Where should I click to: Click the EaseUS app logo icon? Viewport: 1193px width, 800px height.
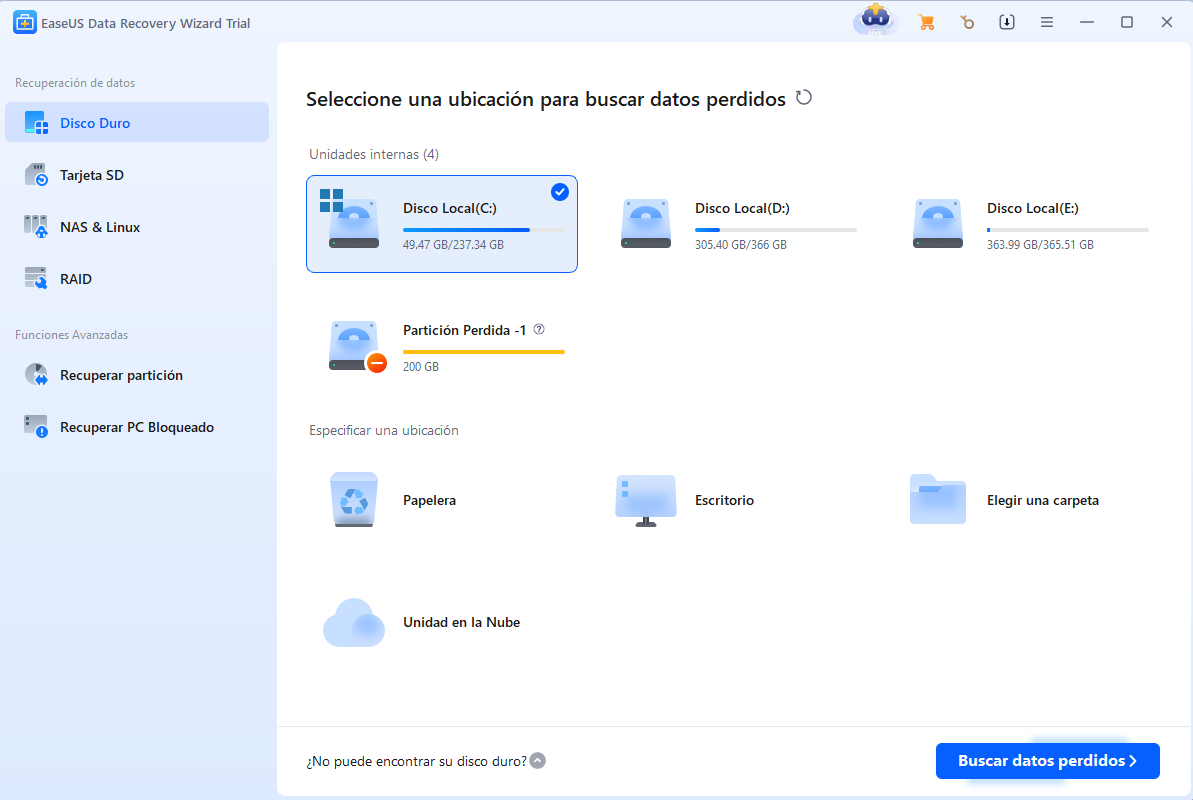pos(24,23)
